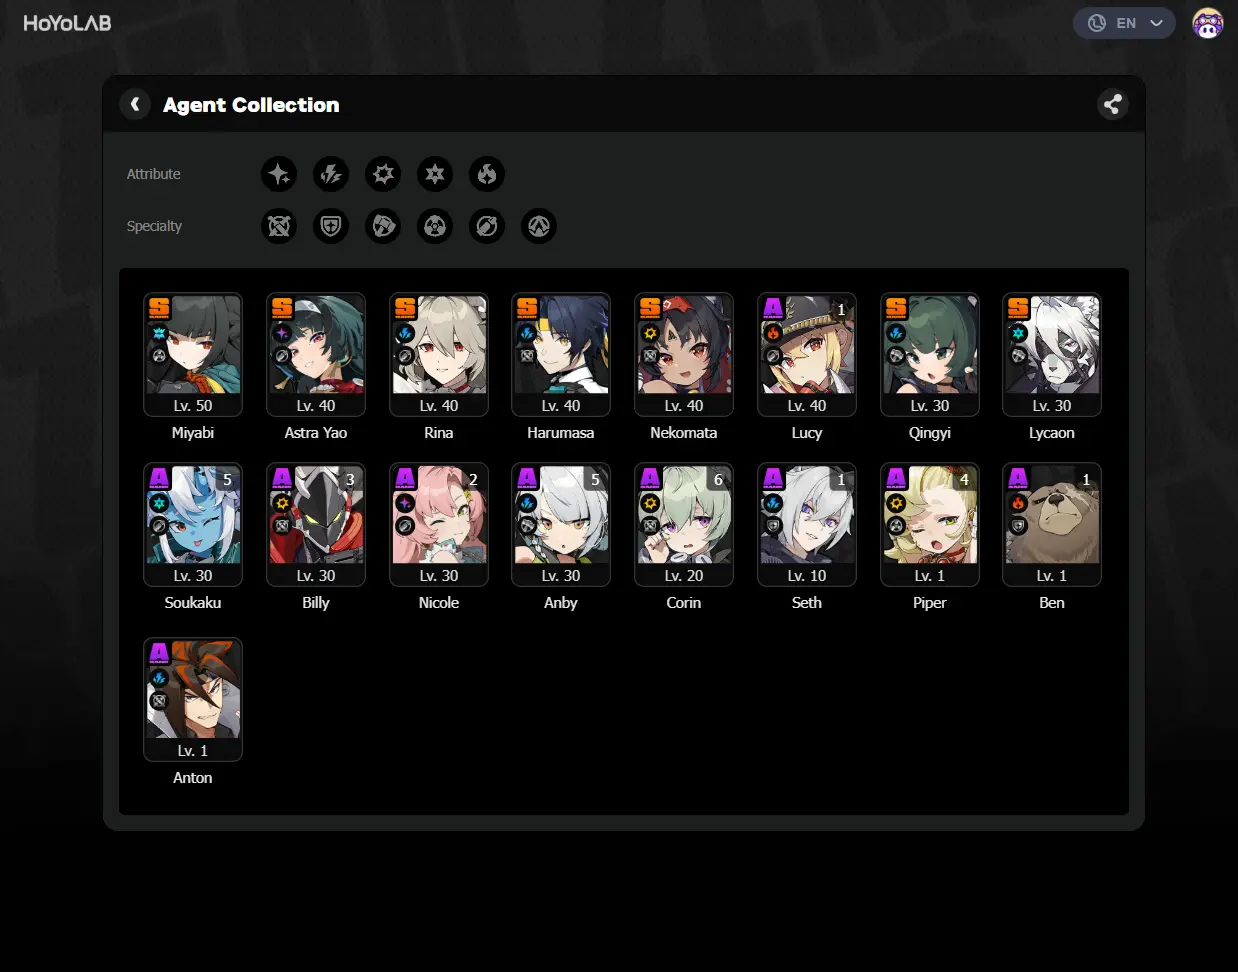
Task: View Qingyi's agent portrait
Action: 930,354
